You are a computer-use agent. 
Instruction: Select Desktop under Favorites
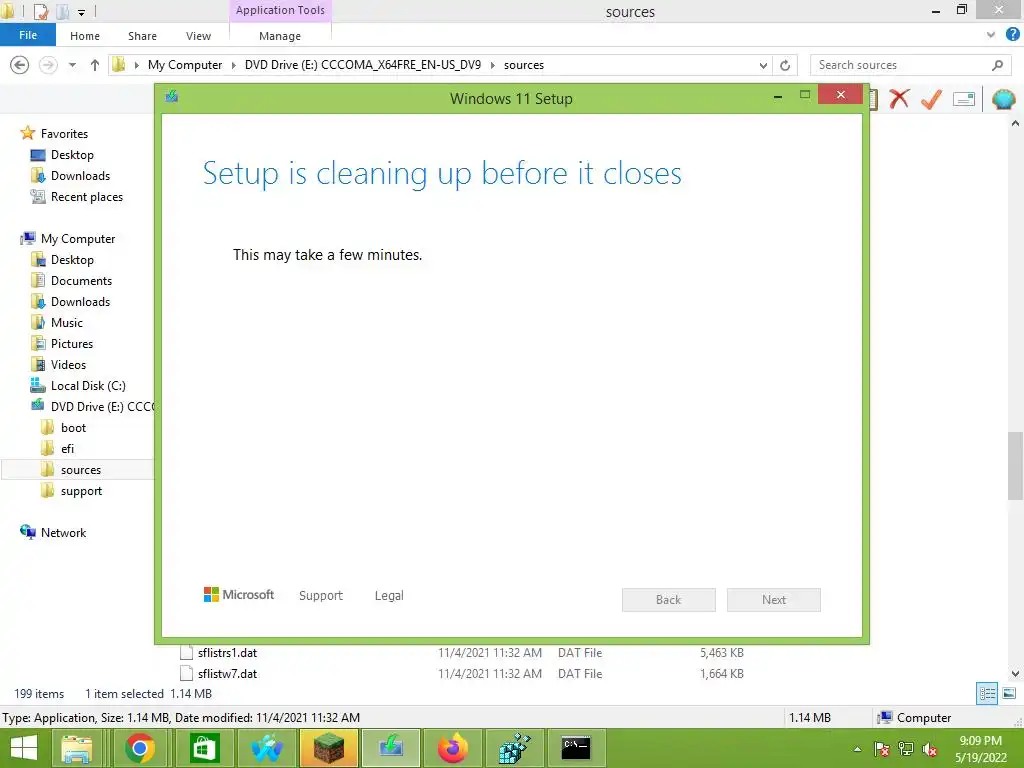(x=72, y=155)
